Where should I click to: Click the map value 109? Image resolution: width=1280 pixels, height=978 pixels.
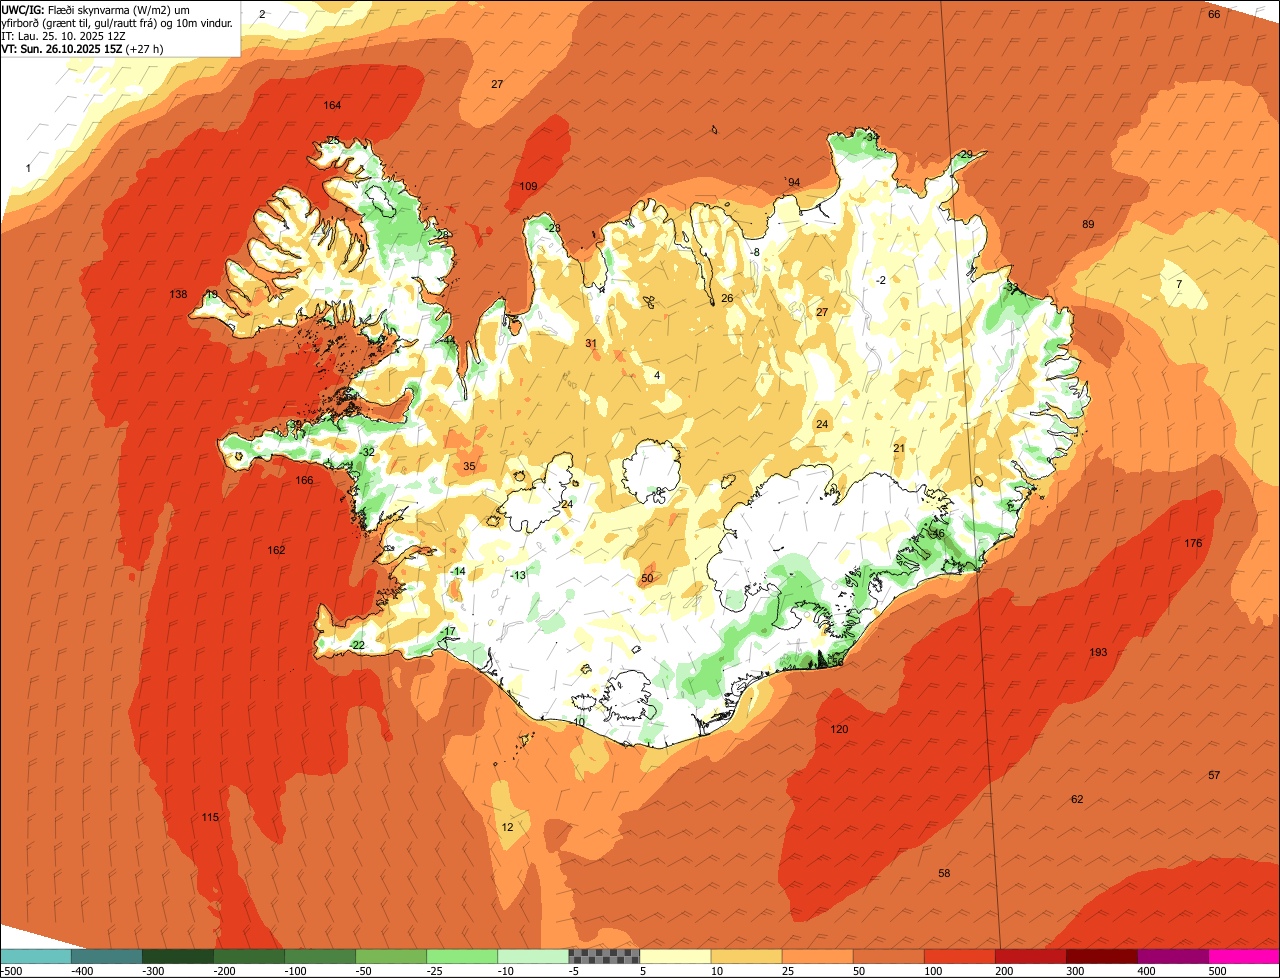528,187
